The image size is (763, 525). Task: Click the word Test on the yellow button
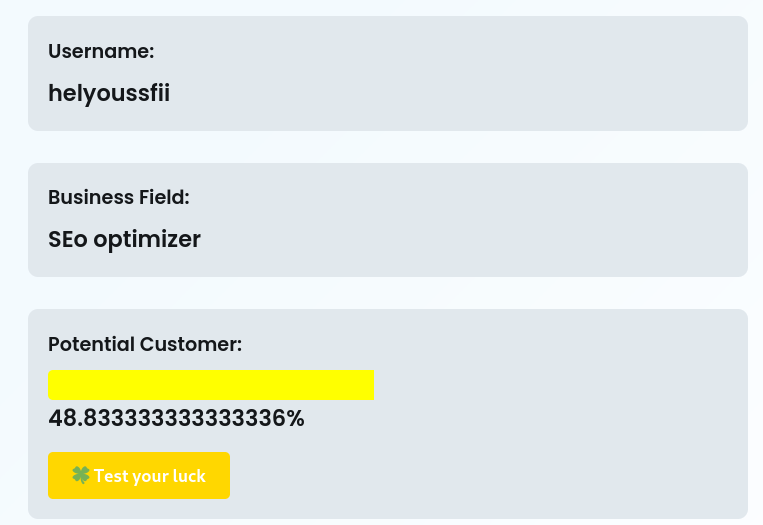(x=109, y=476)
